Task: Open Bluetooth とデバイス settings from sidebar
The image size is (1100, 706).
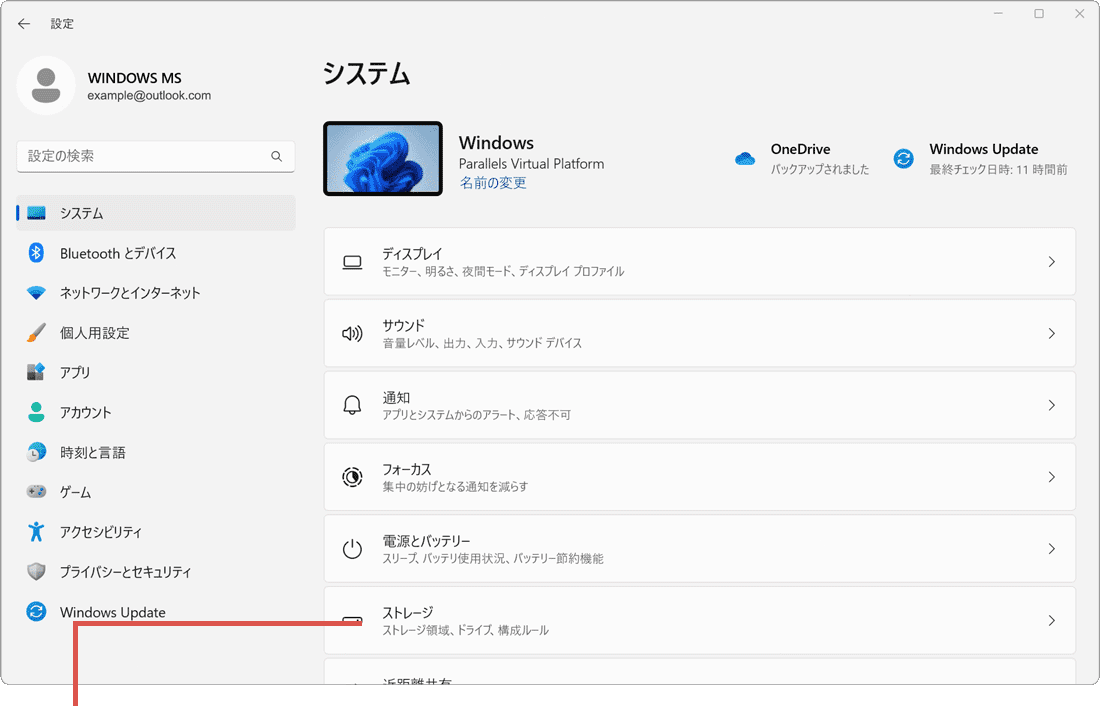Action: pyautogui.click(x=37, y=253)
